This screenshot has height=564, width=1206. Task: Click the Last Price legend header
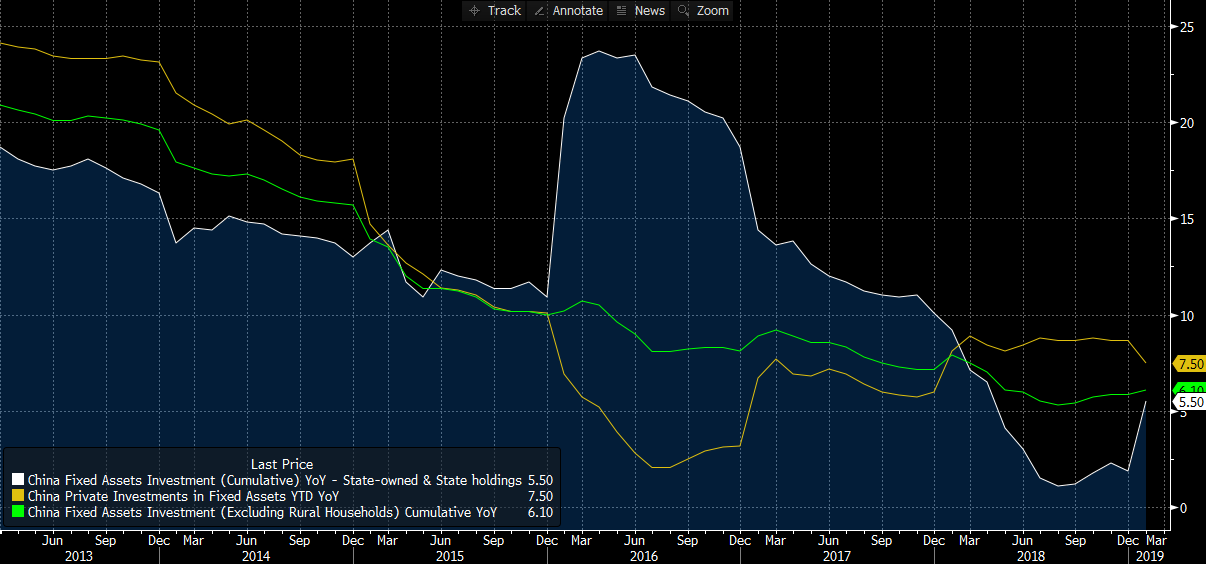pyautogui.click(x=281, y=464)
